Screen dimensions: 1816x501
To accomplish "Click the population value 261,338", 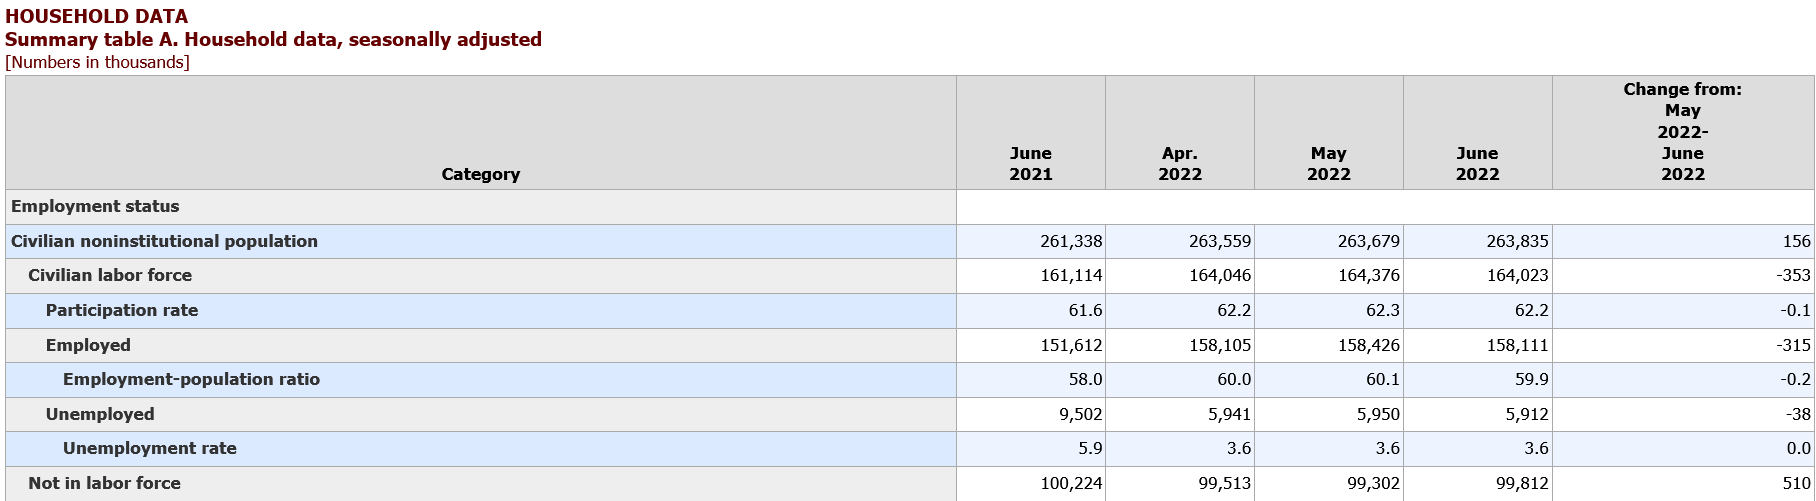I will [1071, 241].
